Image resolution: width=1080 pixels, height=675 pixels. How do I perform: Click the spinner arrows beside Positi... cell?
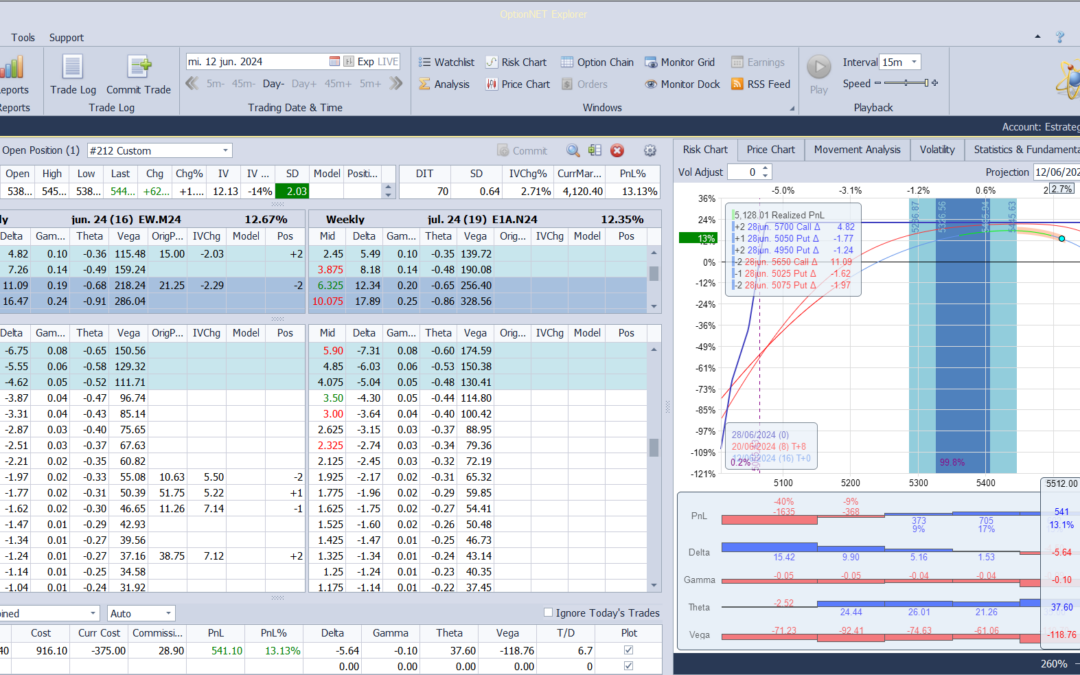[388, 191]
